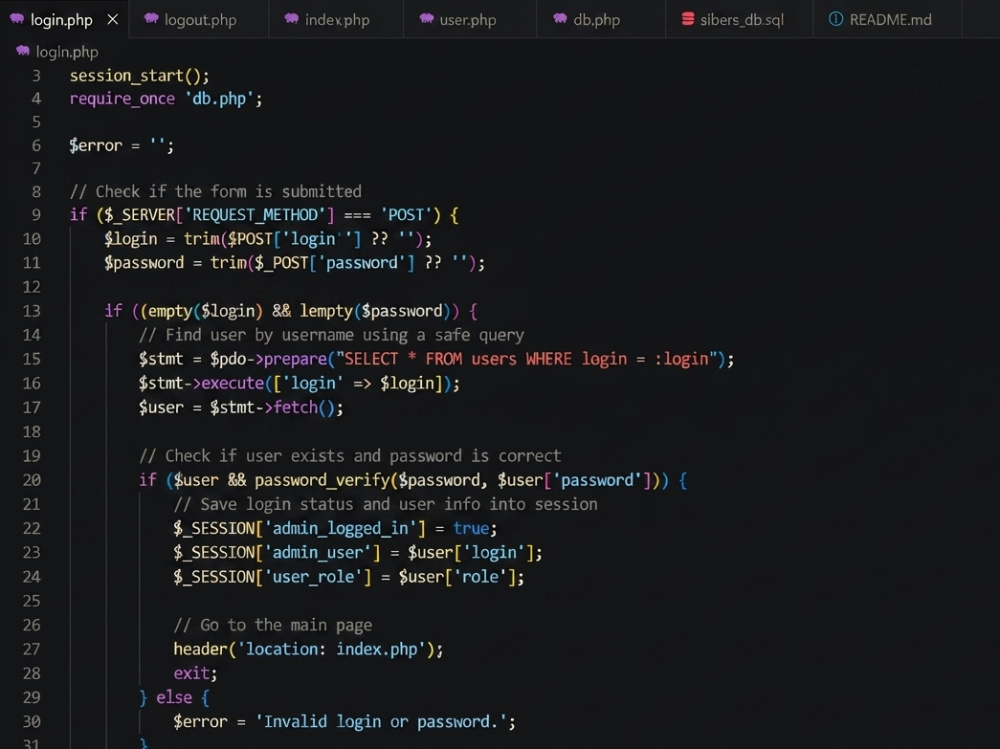Click line number 20 in the gutter
Viewport: 1000px width, 749px height.
pos(32,480)
